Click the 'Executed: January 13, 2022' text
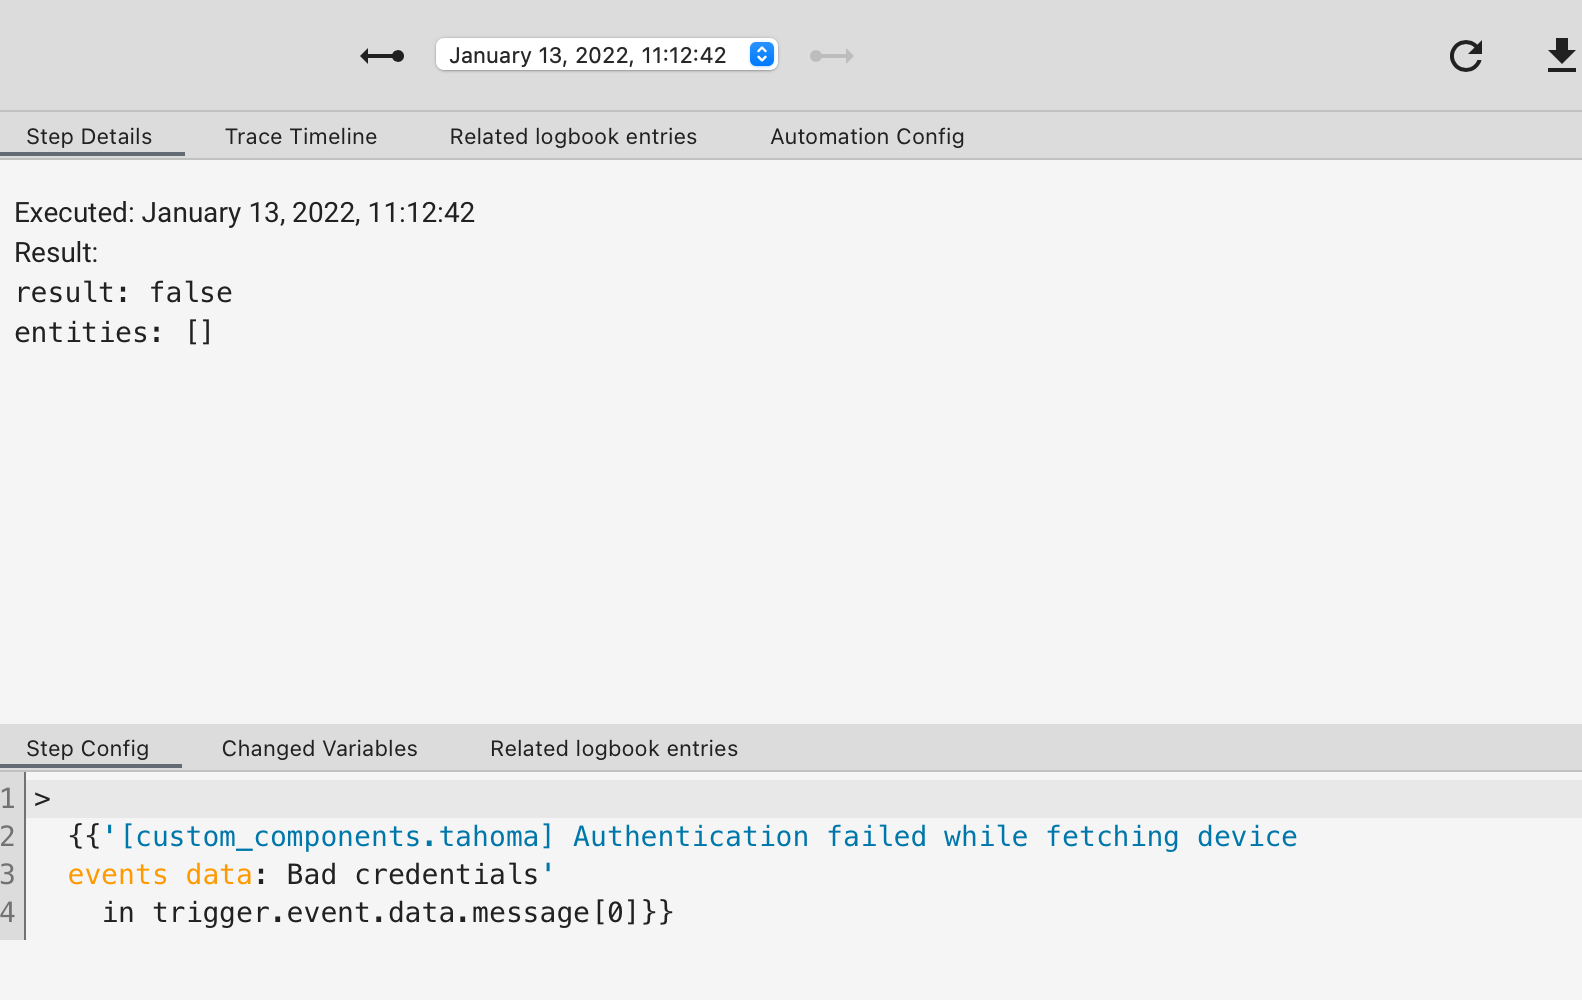The height and width of the screenshot is (1000, 1582). 245,212
